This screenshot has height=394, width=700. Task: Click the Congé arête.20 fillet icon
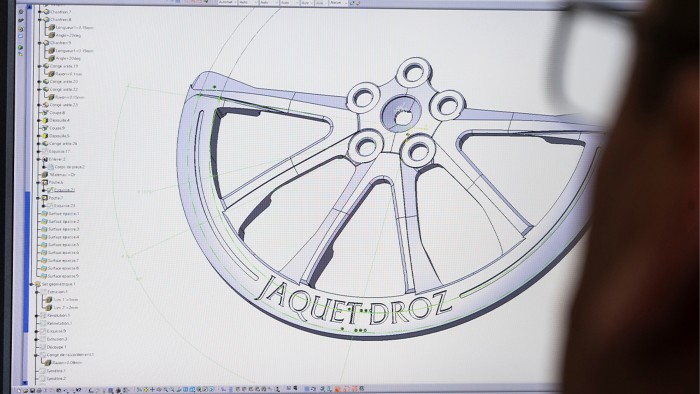pyautogui.click(x=46, y=82)
